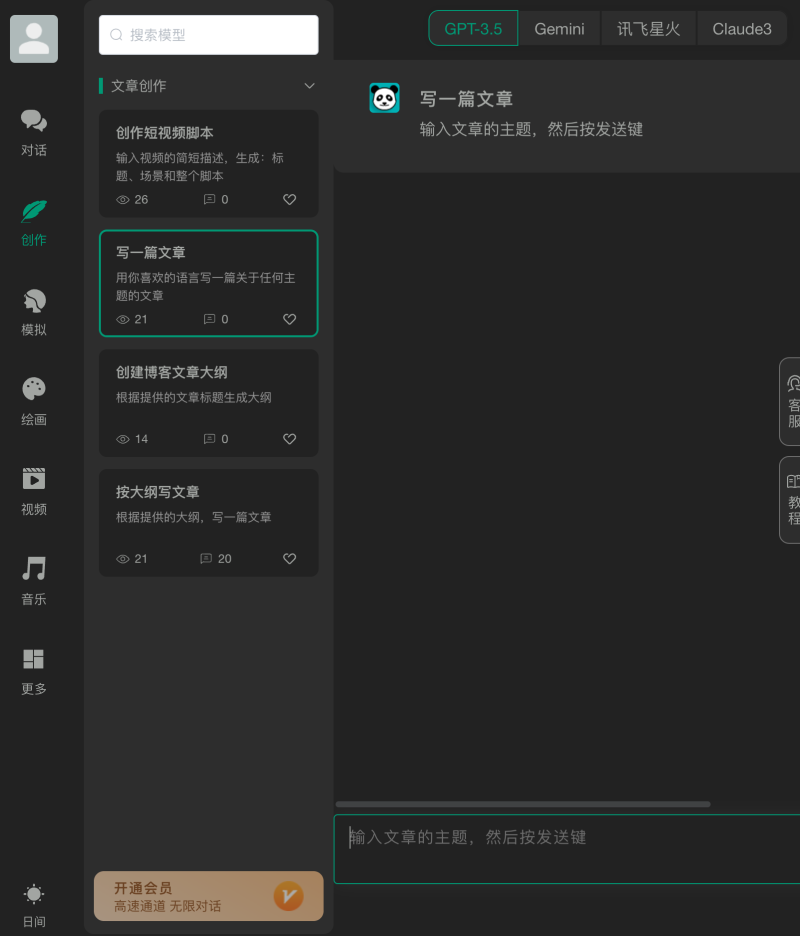800x936 pixels.
Task: Open the 绘画 palette section
Action: tap(34, 402)
